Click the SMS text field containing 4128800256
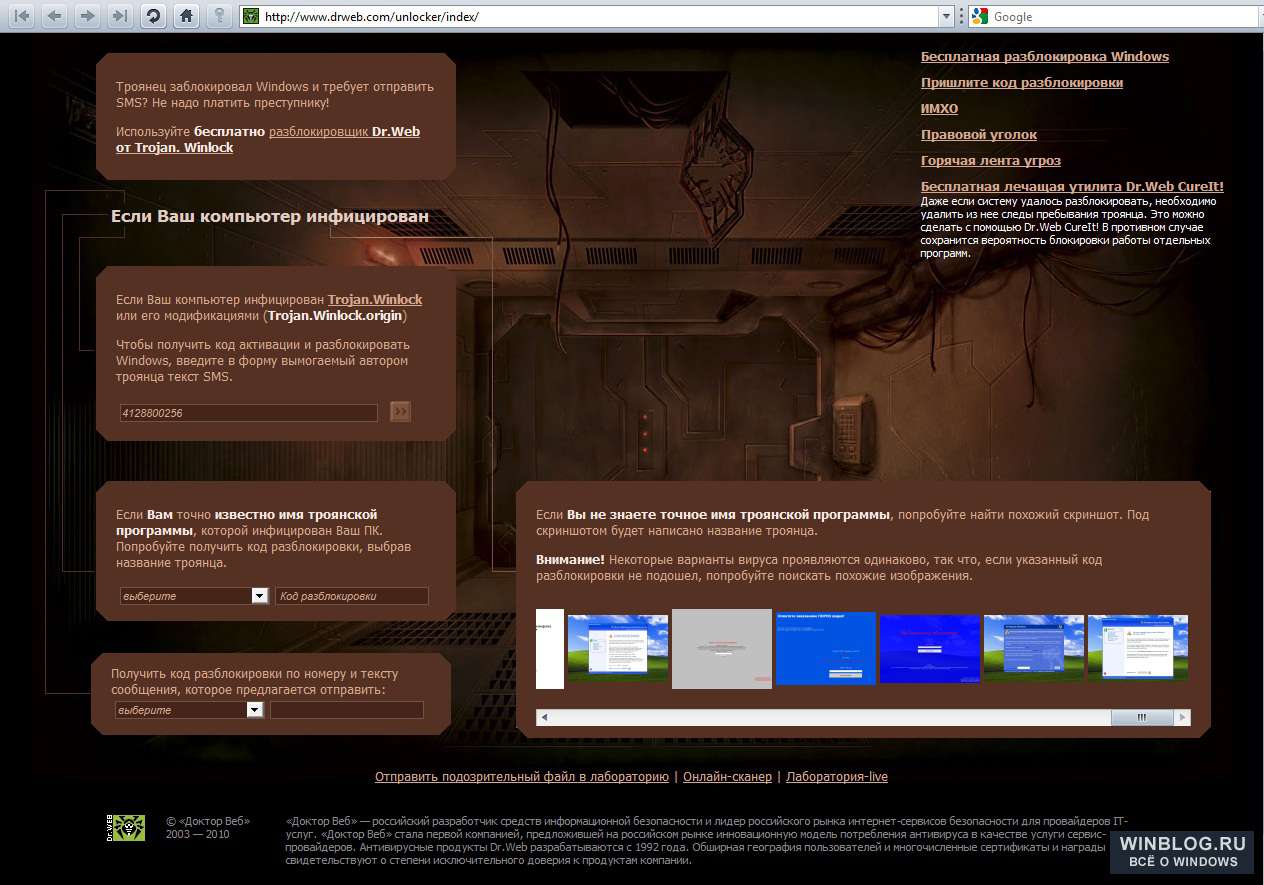The image size is (1264, 885). coord(248,412)
